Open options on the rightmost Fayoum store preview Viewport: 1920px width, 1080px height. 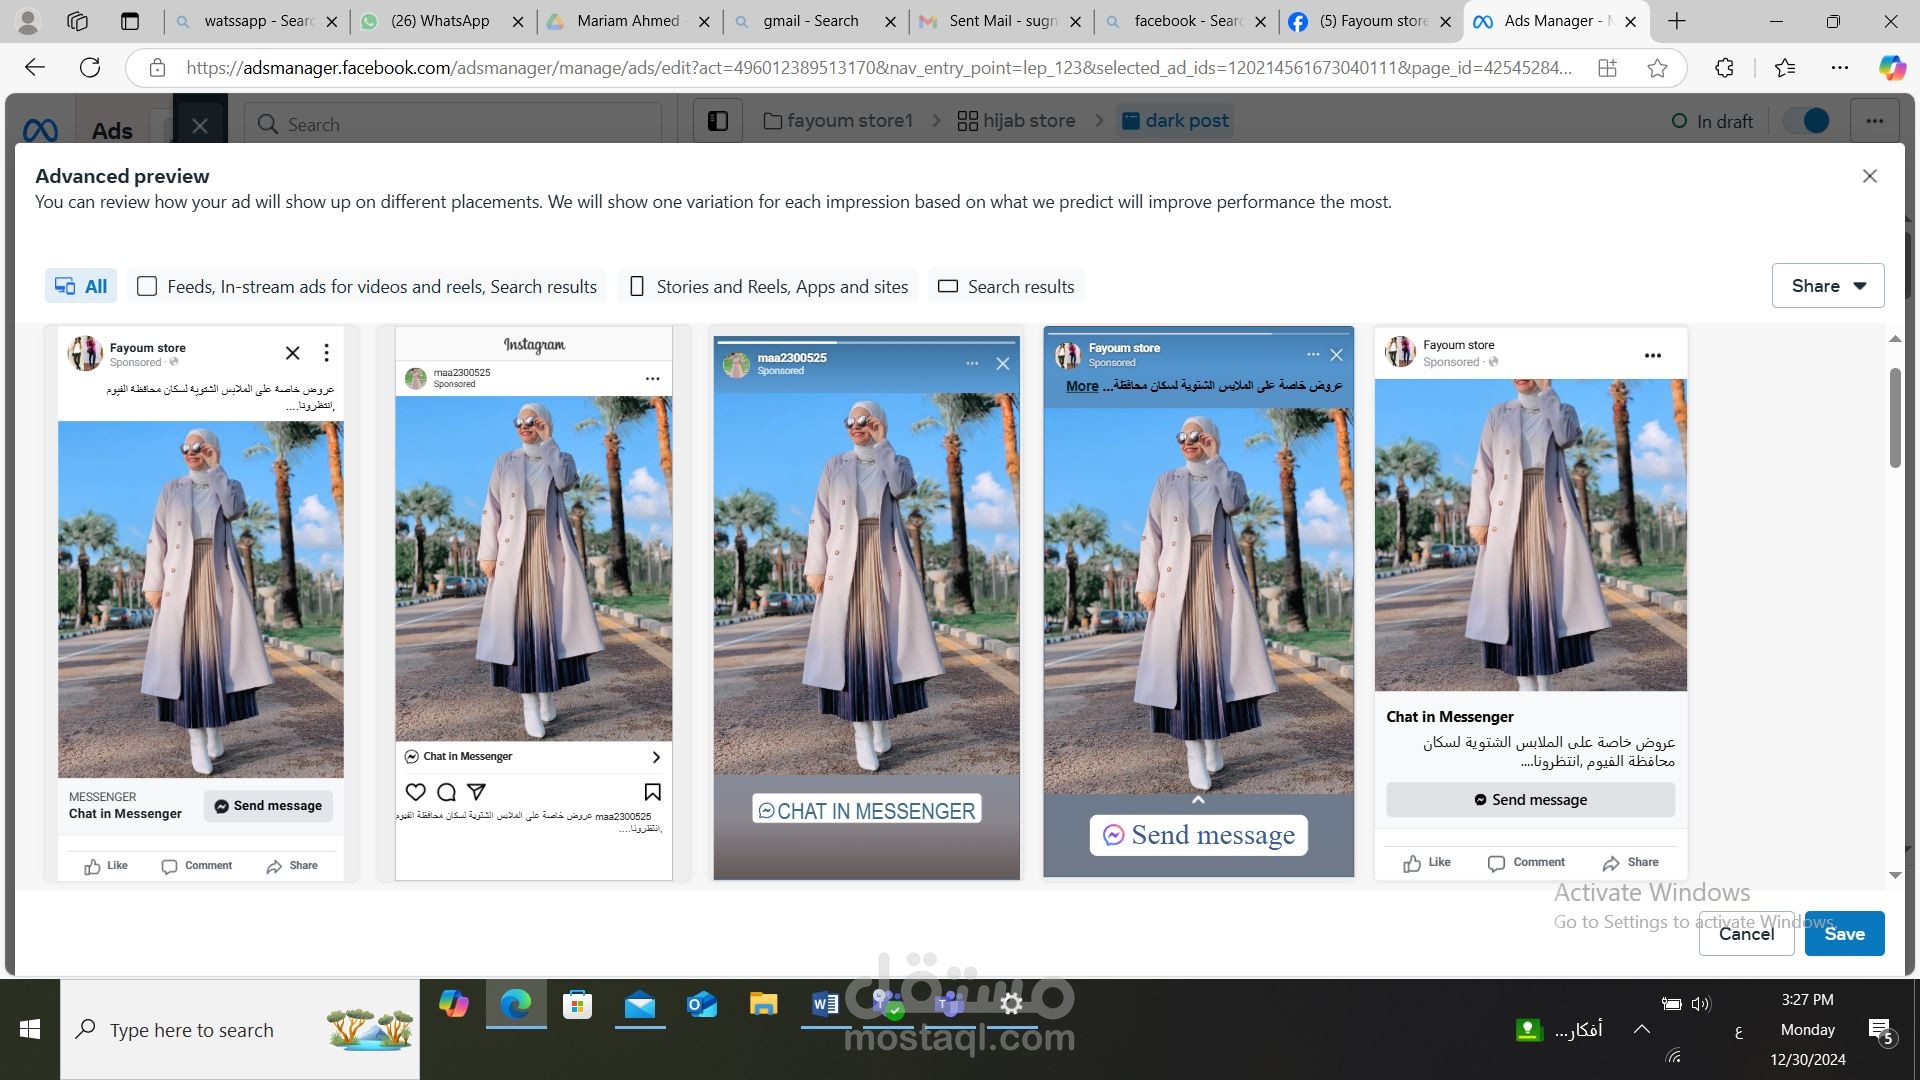[1653, 355]
